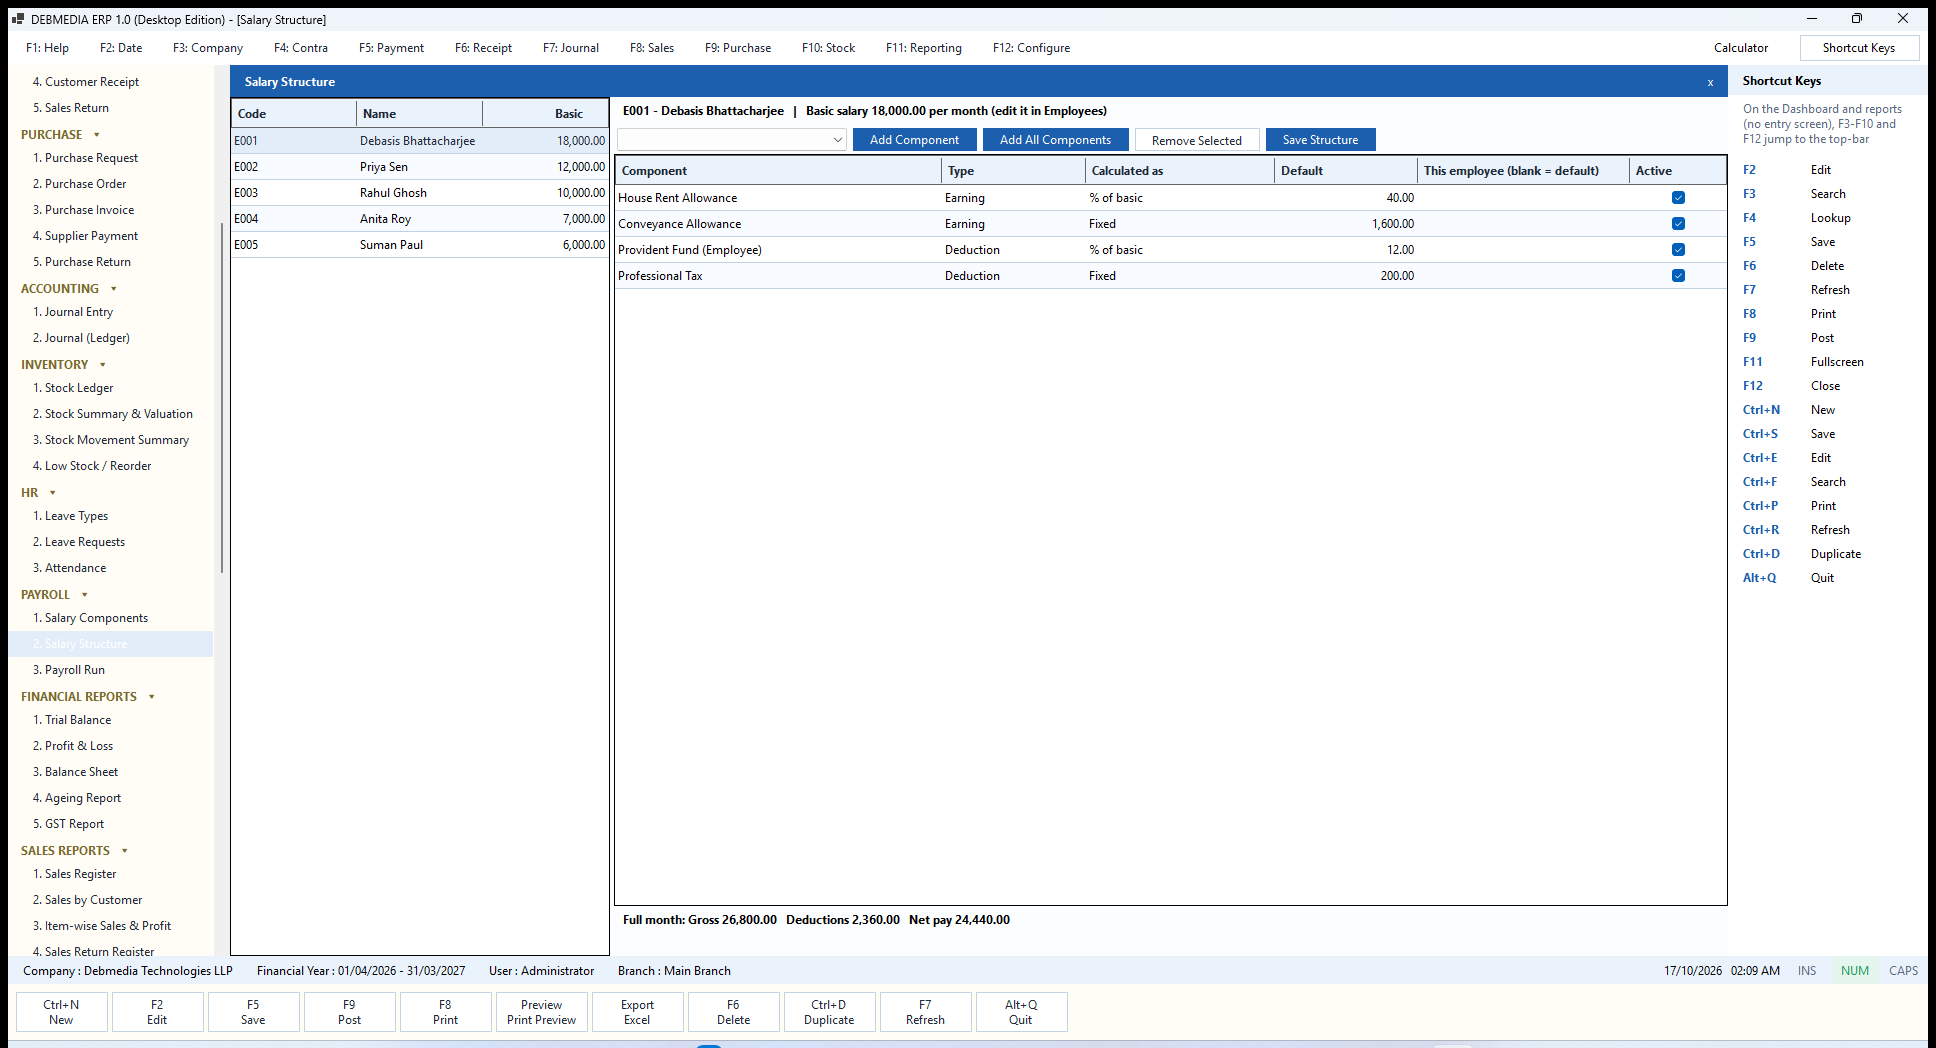This screenshot has height=1048, width=1936.
Task: Click the Add Component button
Action: coord(914,140)
